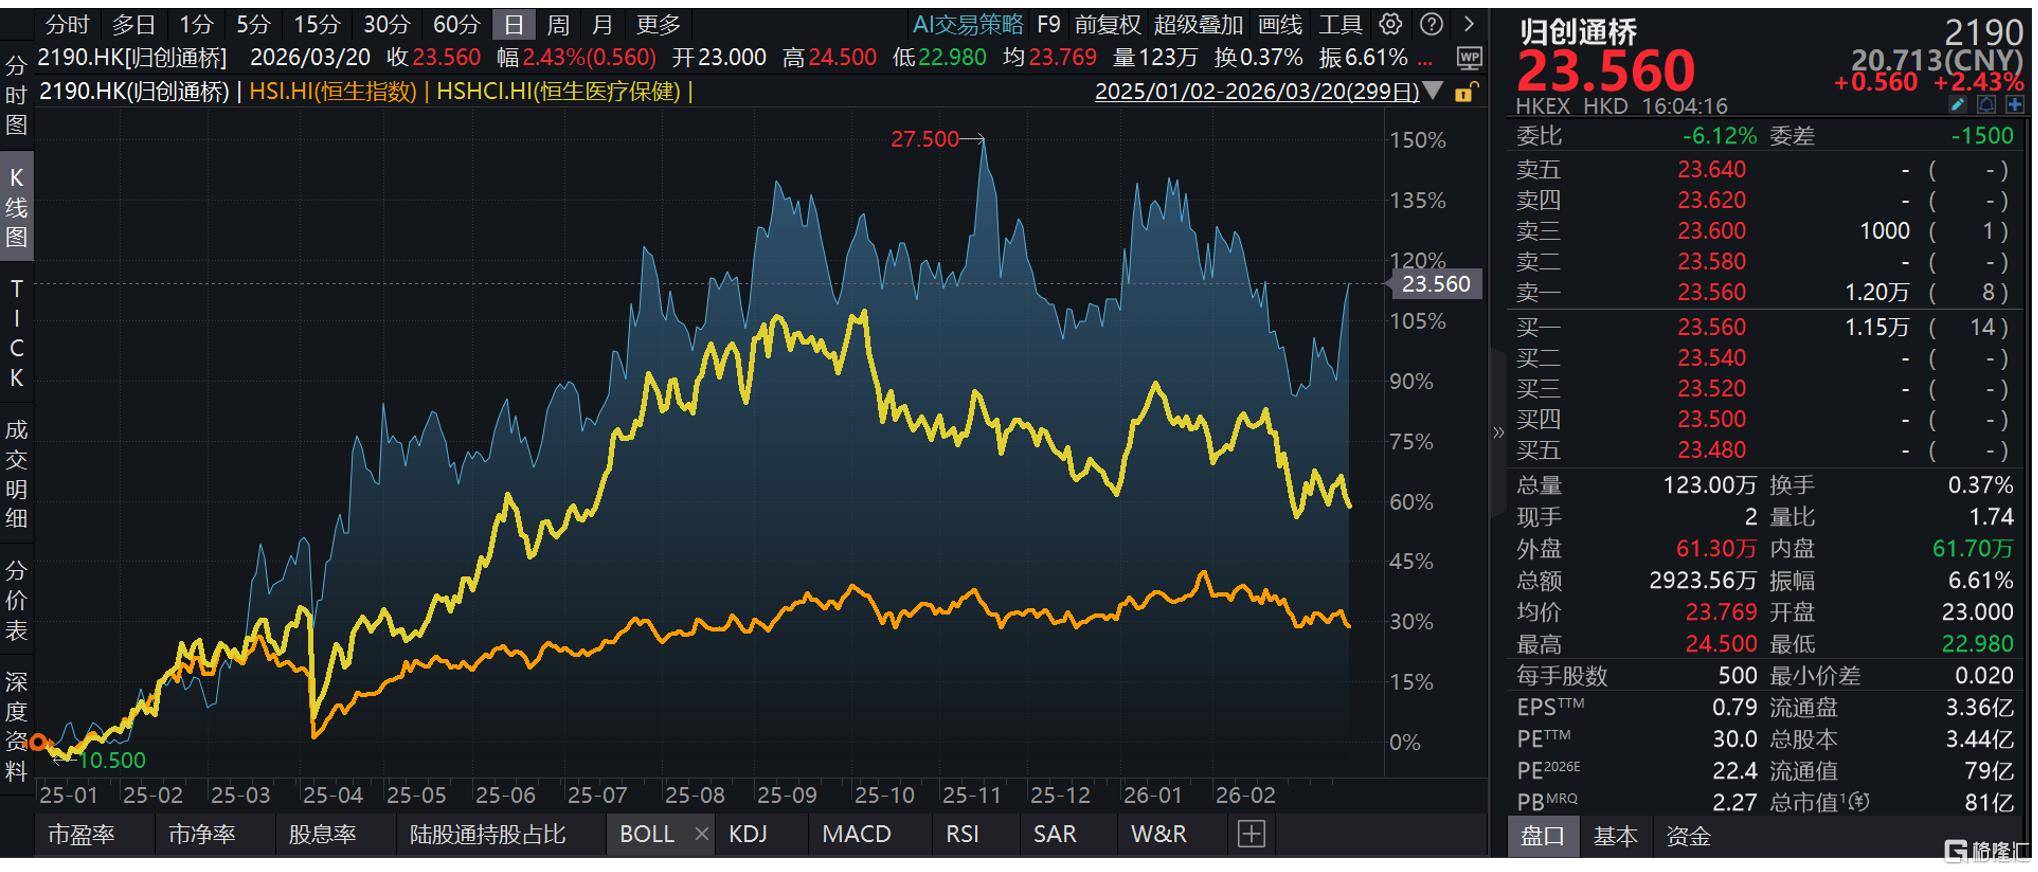Click the WP icon beside quote row
This screenshot has width=2038, height=872.
click(1468, 58)
